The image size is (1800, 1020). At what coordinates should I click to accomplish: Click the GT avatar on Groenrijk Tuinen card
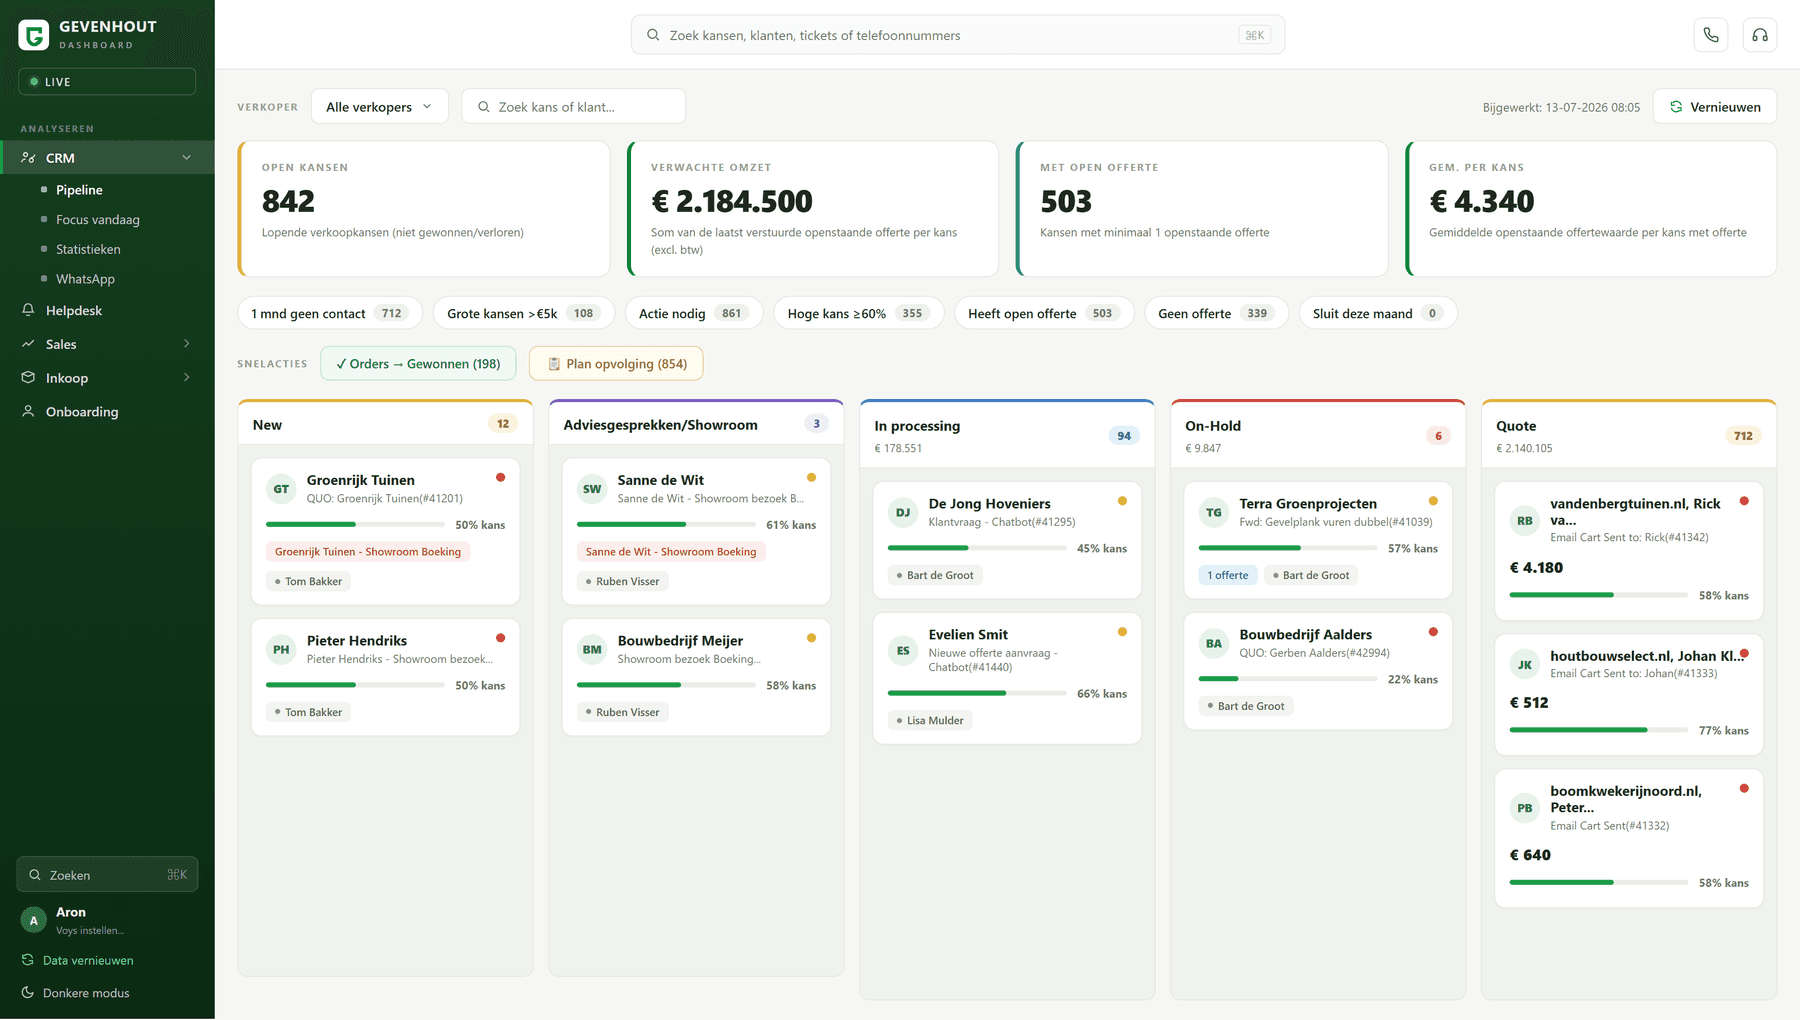[x=281, y=489]
